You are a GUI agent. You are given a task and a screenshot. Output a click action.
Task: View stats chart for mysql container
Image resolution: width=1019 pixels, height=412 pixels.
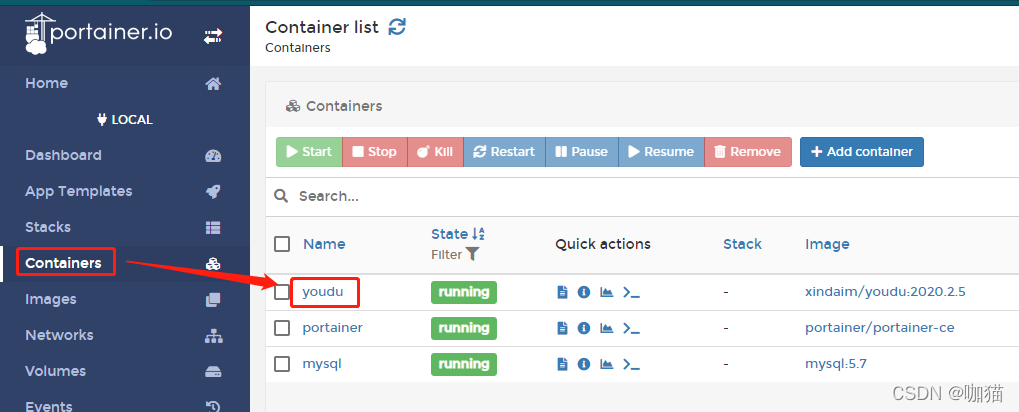point(606,365)
